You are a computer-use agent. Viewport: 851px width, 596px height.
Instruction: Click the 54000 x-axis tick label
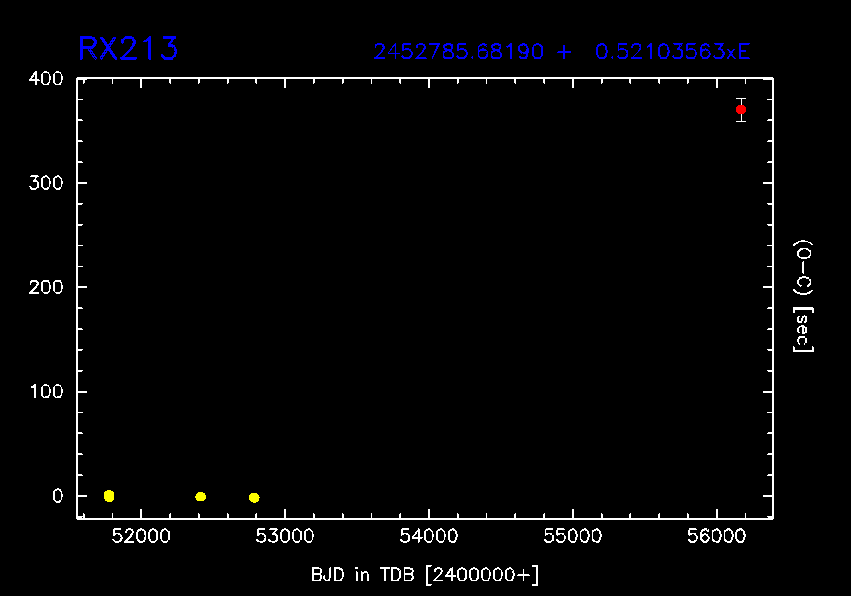point(428,538)
